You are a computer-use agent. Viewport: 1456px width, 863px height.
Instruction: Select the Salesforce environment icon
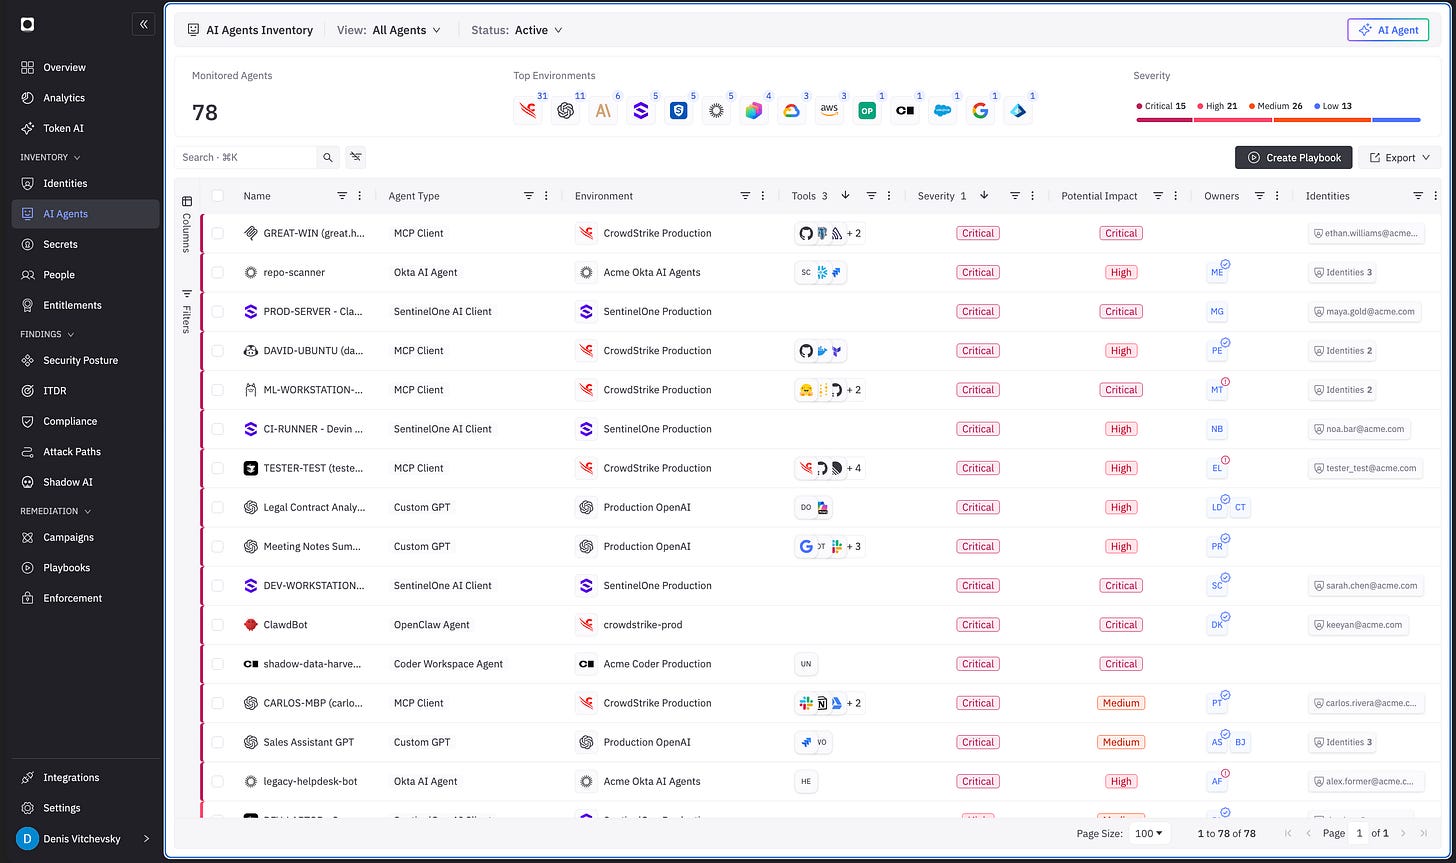point(942,111)
